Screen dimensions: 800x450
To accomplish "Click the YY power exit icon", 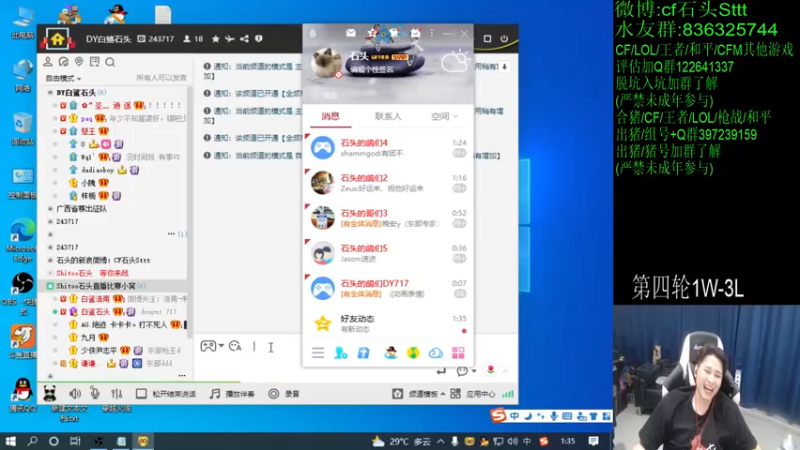I will click(x=504, y=39).
